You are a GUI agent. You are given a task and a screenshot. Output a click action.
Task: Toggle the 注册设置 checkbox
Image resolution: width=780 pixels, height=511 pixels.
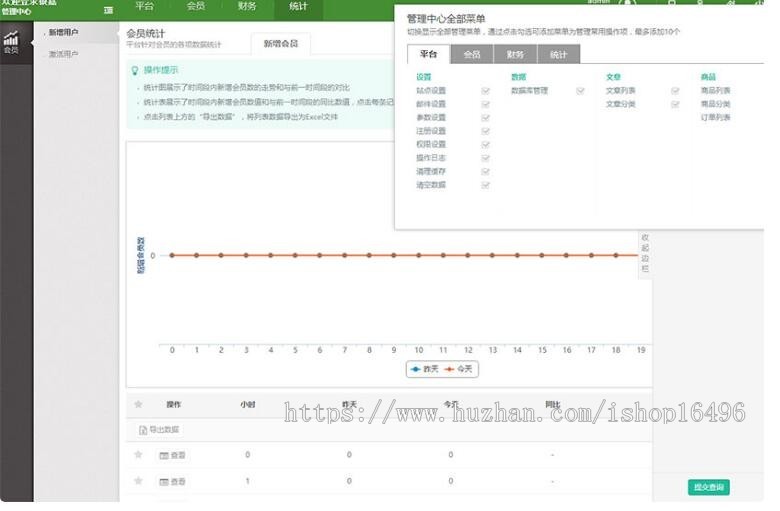tap(486, 131)
